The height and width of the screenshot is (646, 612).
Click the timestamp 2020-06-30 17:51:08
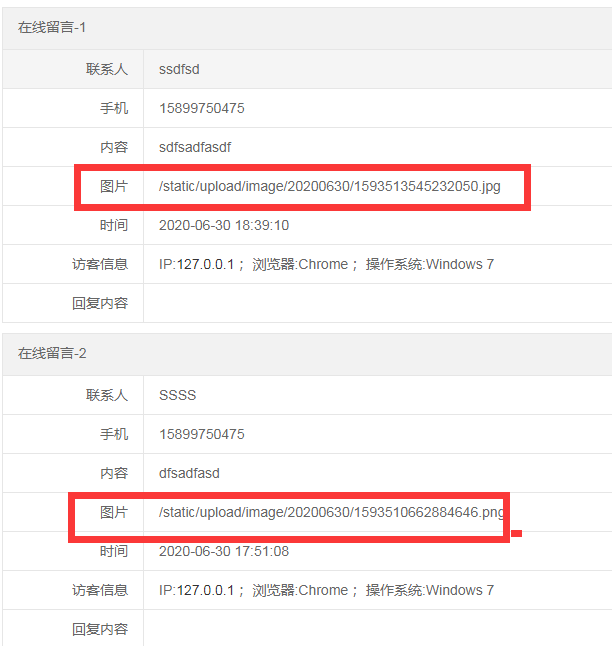pyautogui.click(x=224, y=551)
